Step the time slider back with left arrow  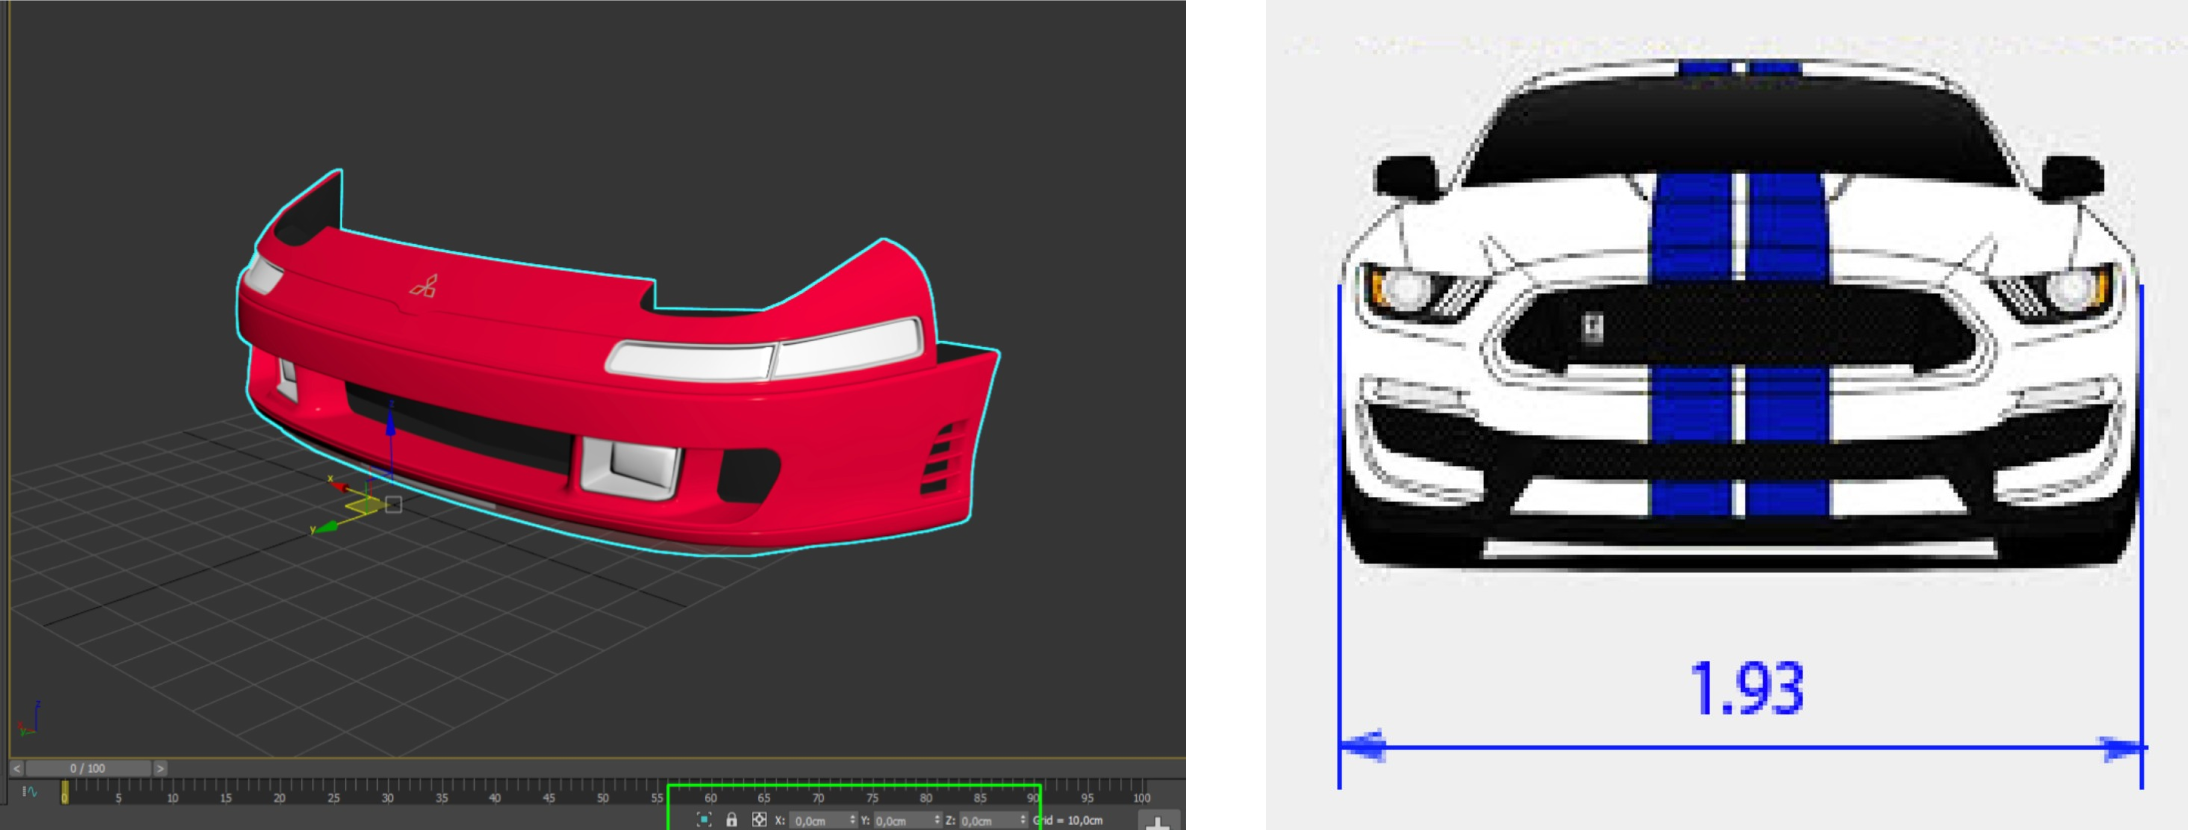[17, 768]
